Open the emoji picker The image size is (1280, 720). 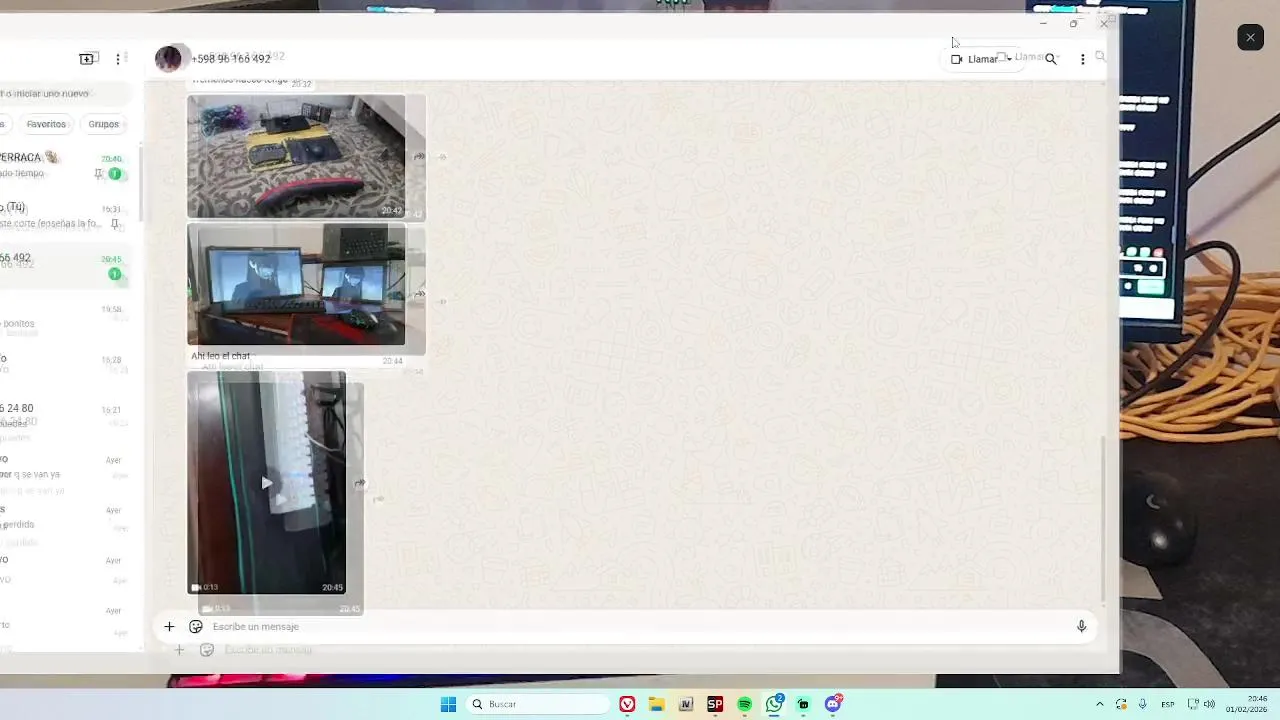pos(196,626)
